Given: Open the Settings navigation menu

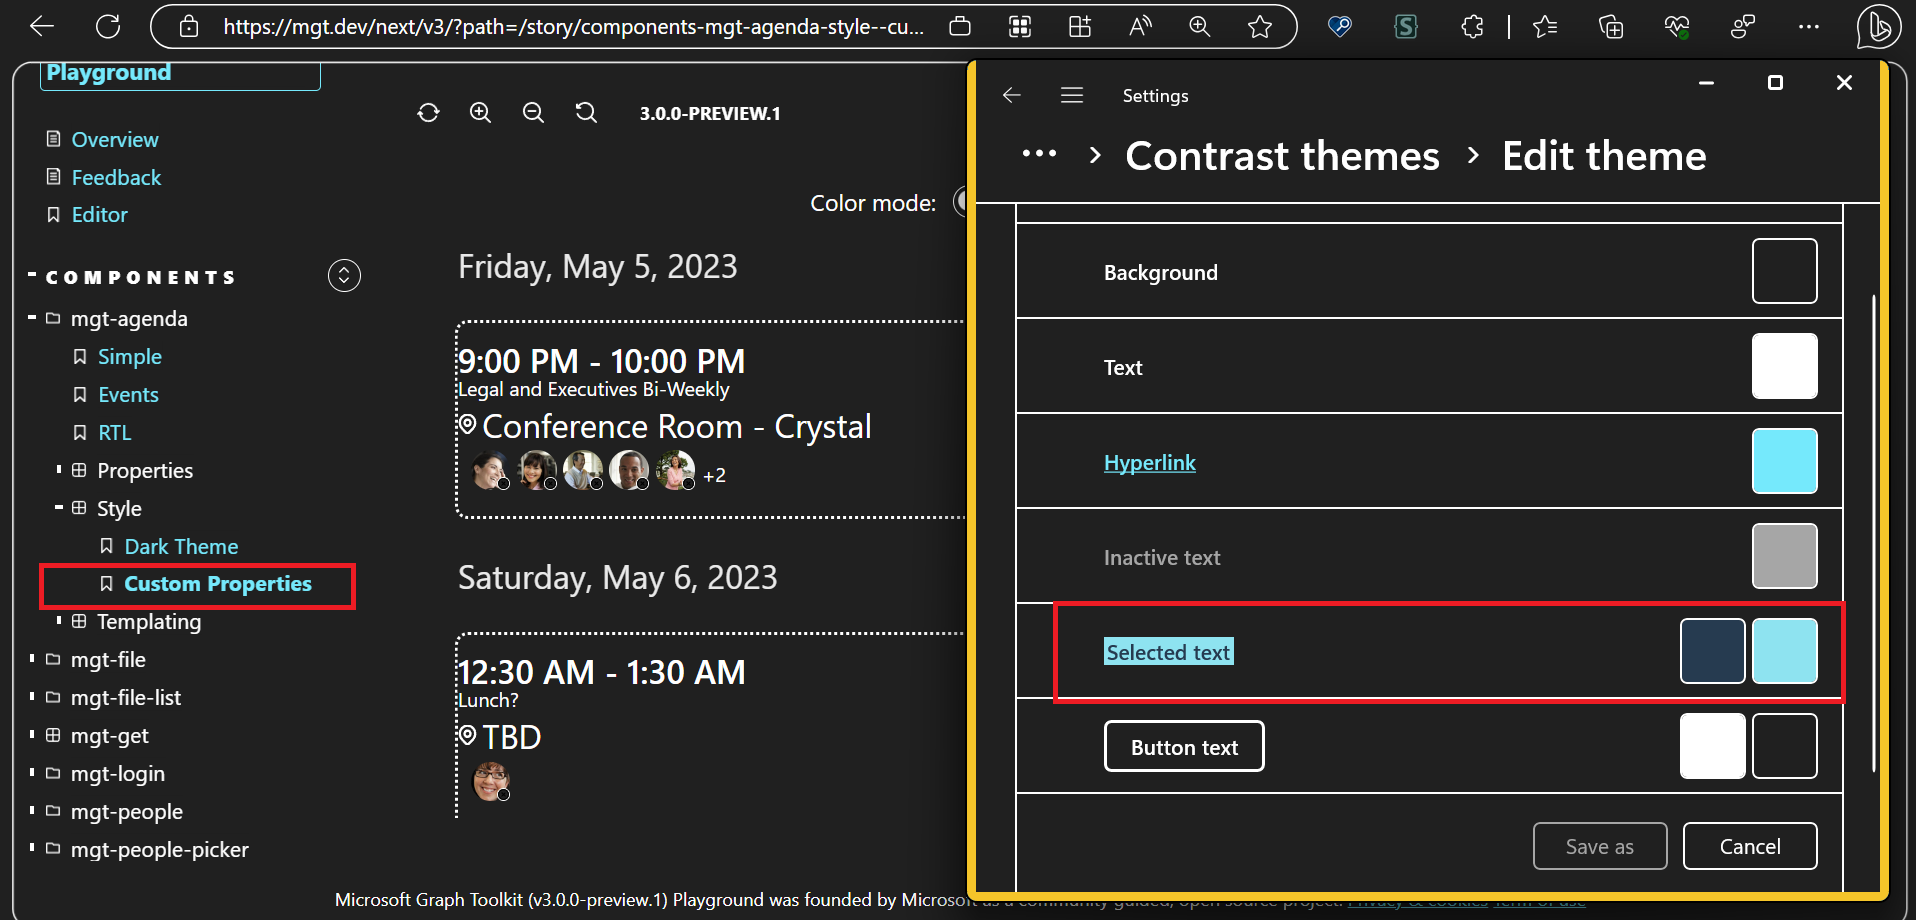Looking at the screenshot, I should click(x=1071, y=94).
